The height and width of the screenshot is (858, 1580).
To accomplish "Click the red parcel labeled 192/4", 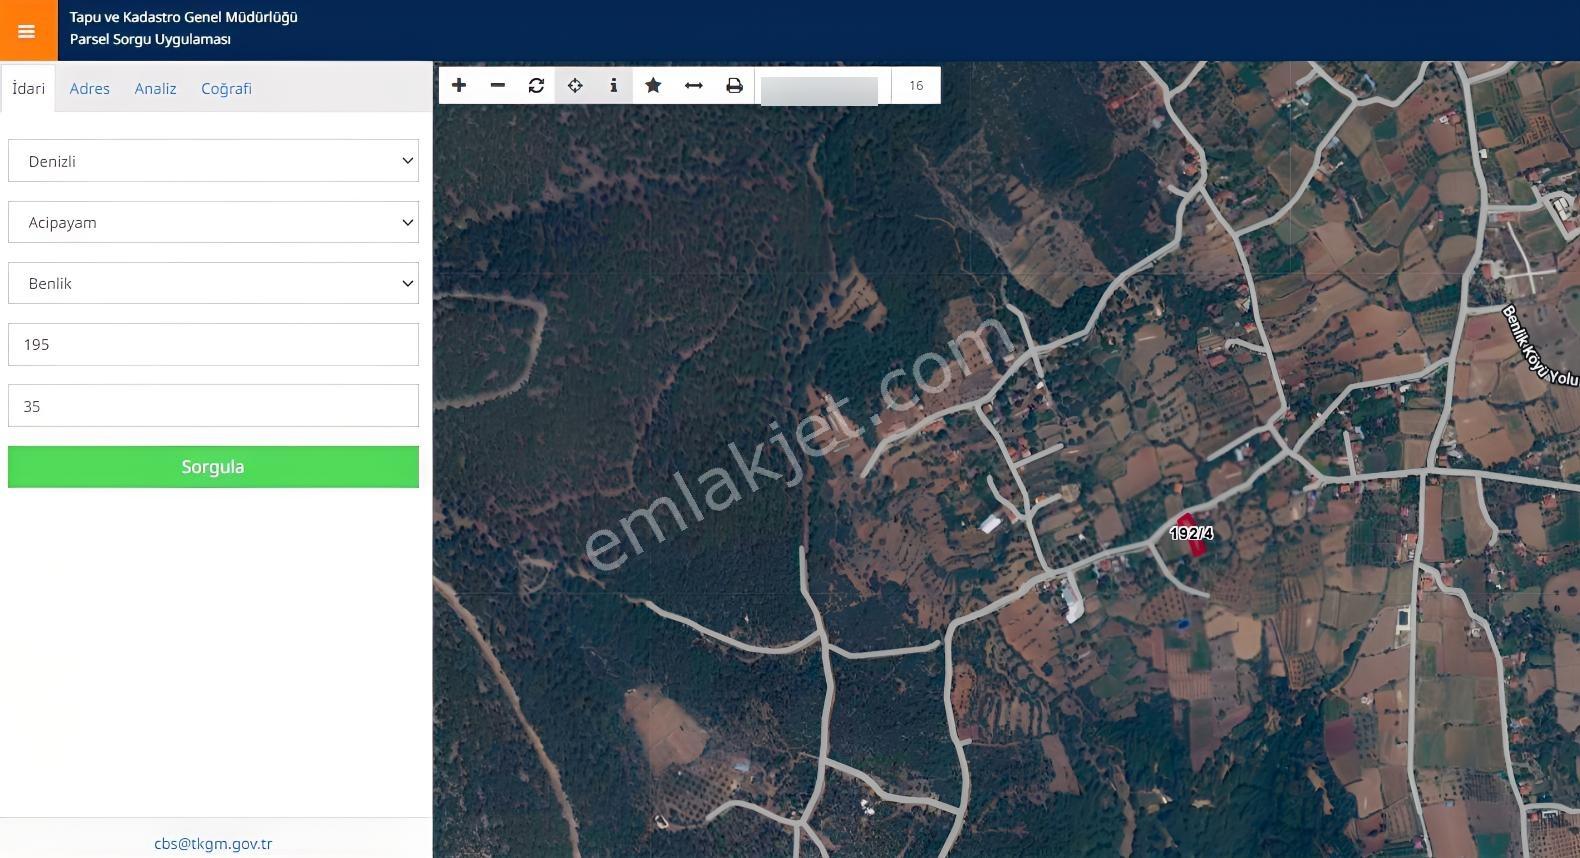I will pos(1190,534).
